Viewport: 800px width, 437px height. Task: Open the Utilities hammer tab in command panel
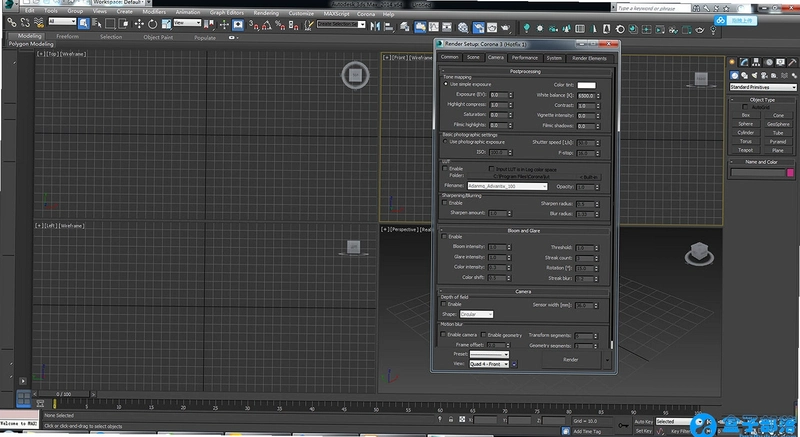(x=792, y=62)
